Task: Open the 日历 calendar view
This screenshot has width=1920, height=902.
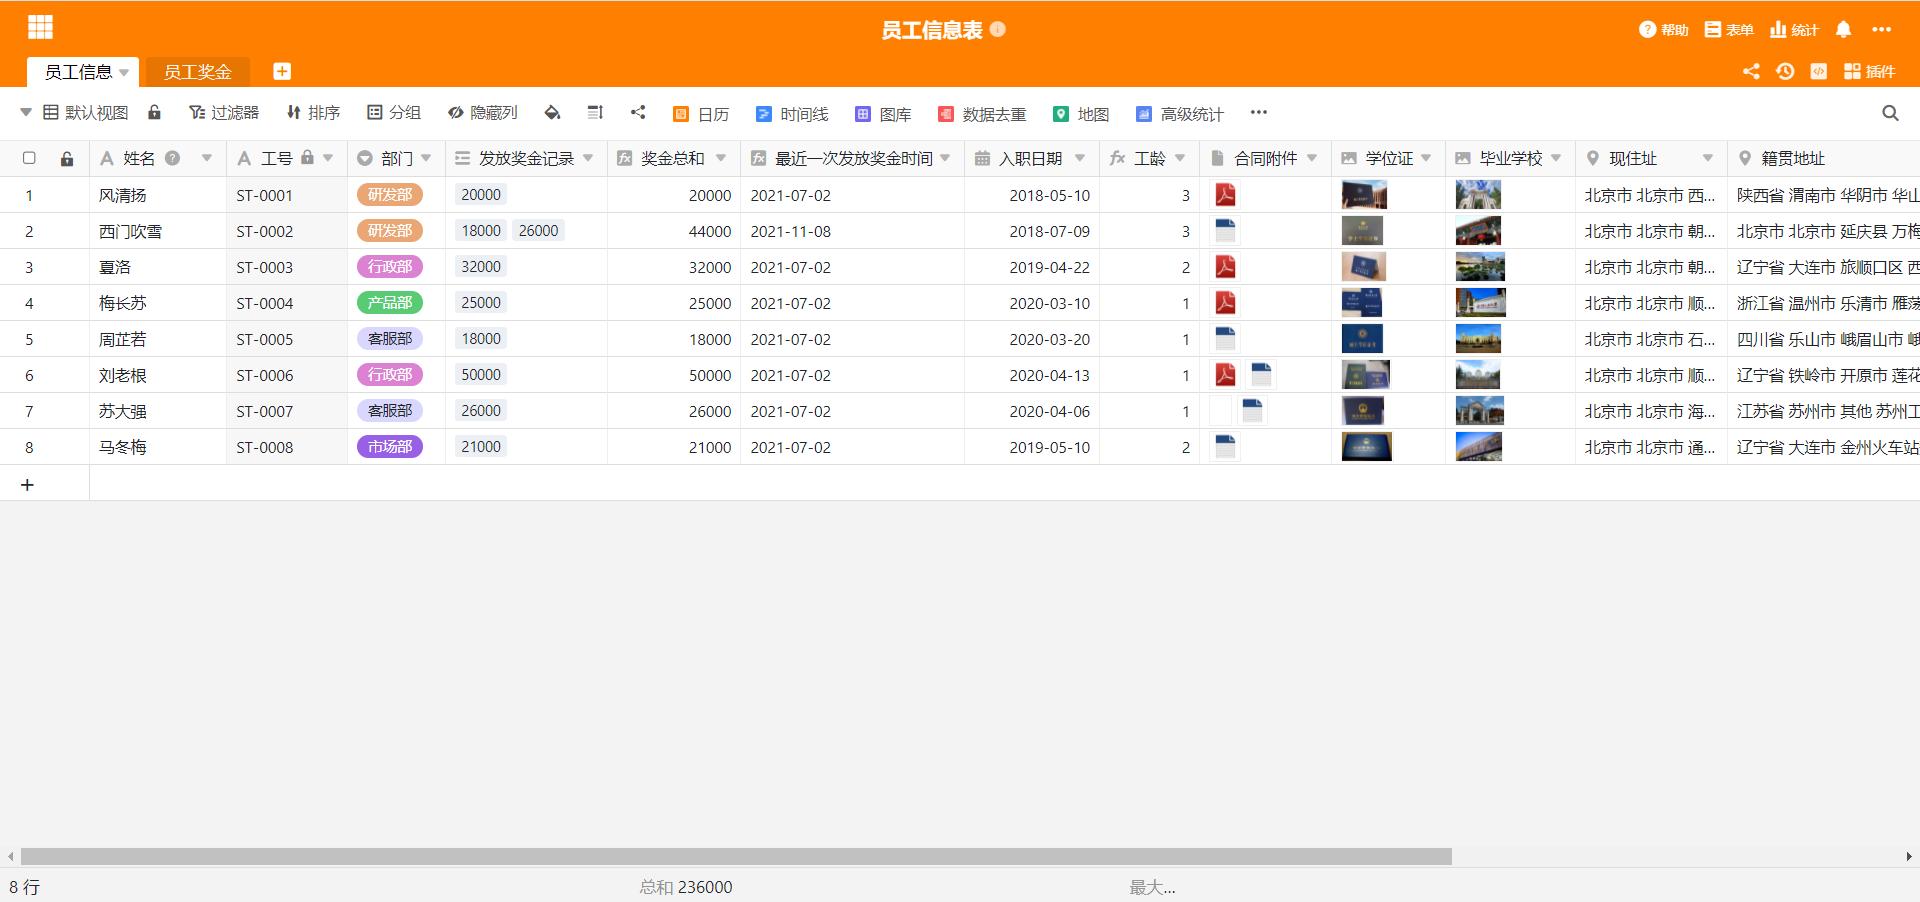Action: 703,113
